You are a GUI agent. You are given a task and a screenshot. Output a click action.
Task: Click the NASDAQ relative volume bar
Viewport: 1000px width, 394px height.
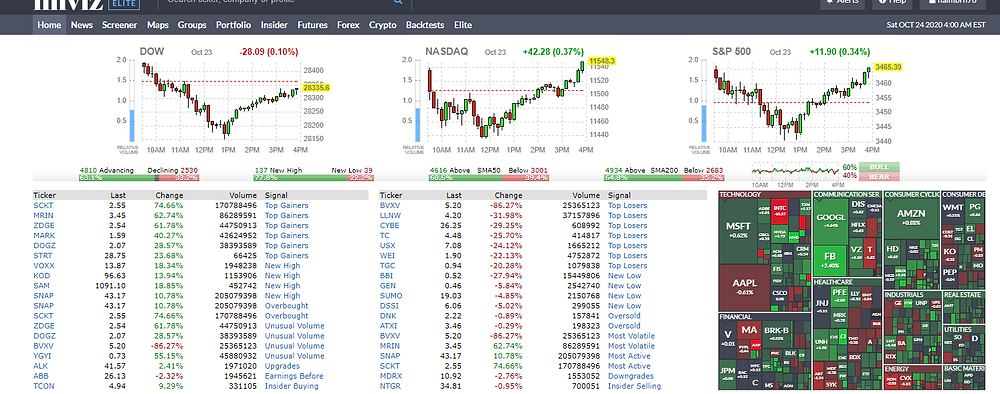point(418,124)
